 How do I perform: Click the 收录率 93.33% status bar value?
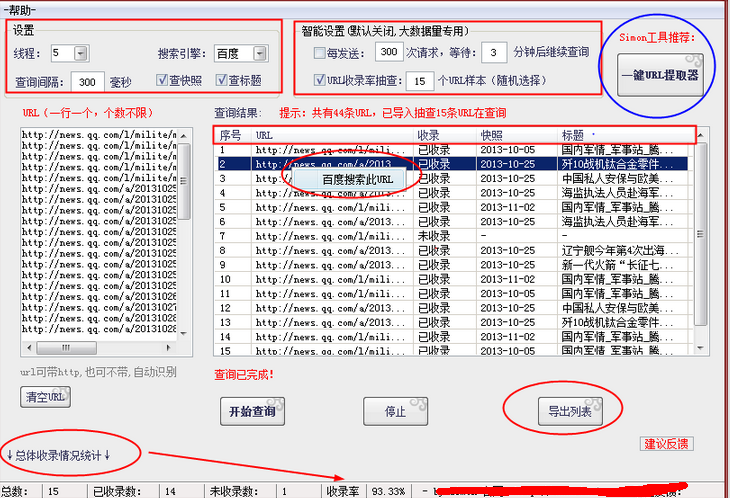[x=389, y=491]
